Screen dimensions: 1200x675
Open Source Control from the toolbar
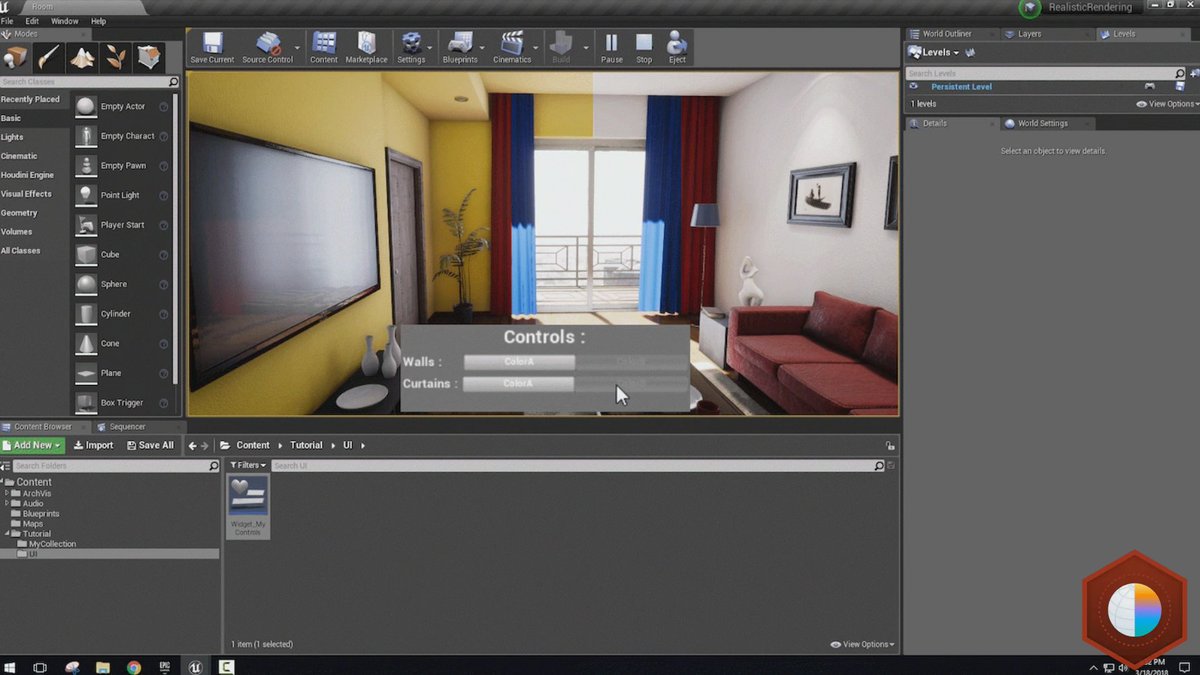pyautogui.click(x=268, y=48)
